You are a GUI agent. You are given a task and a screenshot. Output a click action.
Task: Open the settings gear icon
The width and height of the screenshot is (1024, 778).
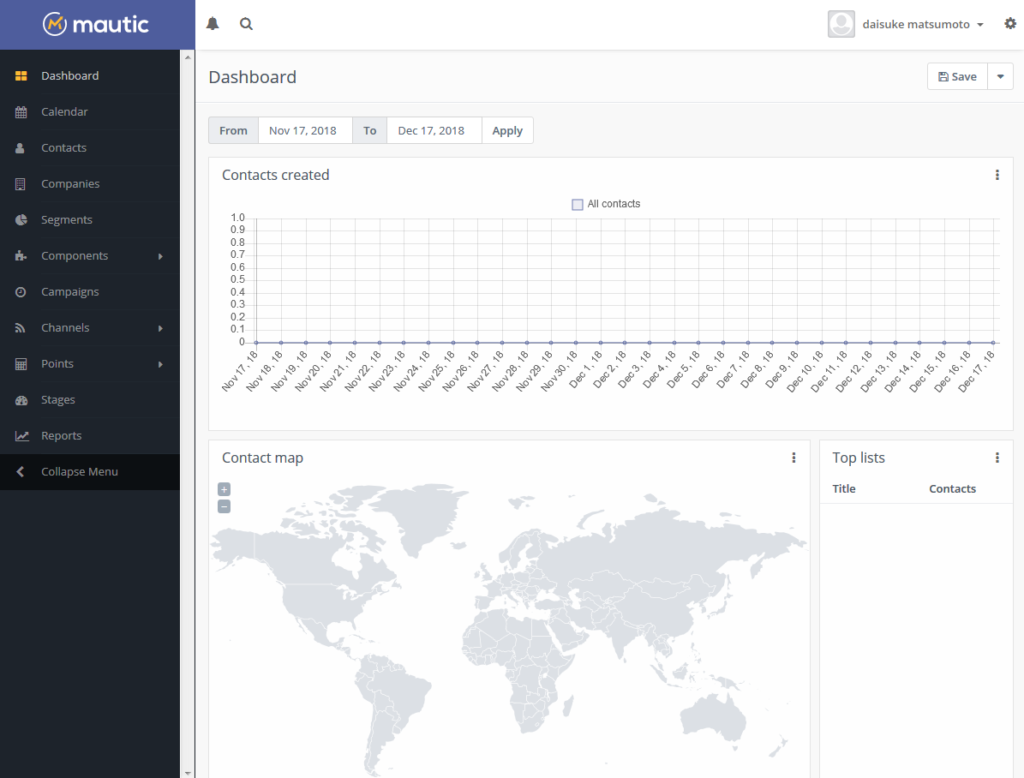click(x=1010, y=24)
